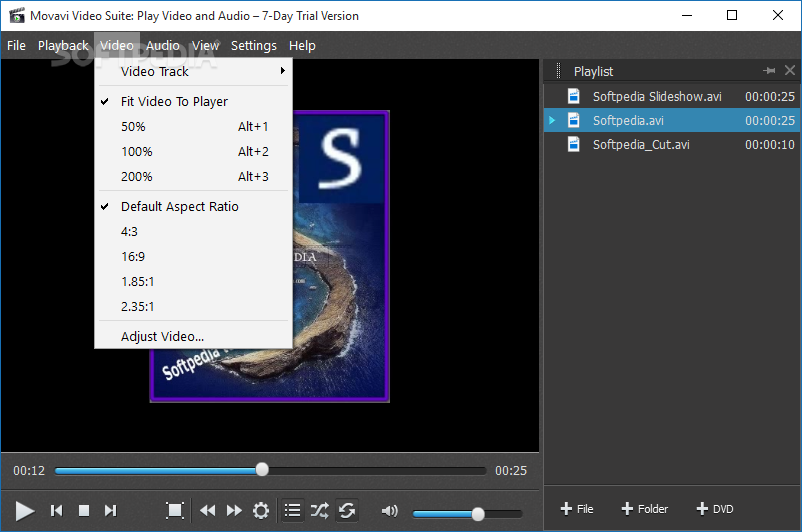Screen dimensions: 802x532
Task: Add a File to the playlist
Action: [x=577, y=509]
